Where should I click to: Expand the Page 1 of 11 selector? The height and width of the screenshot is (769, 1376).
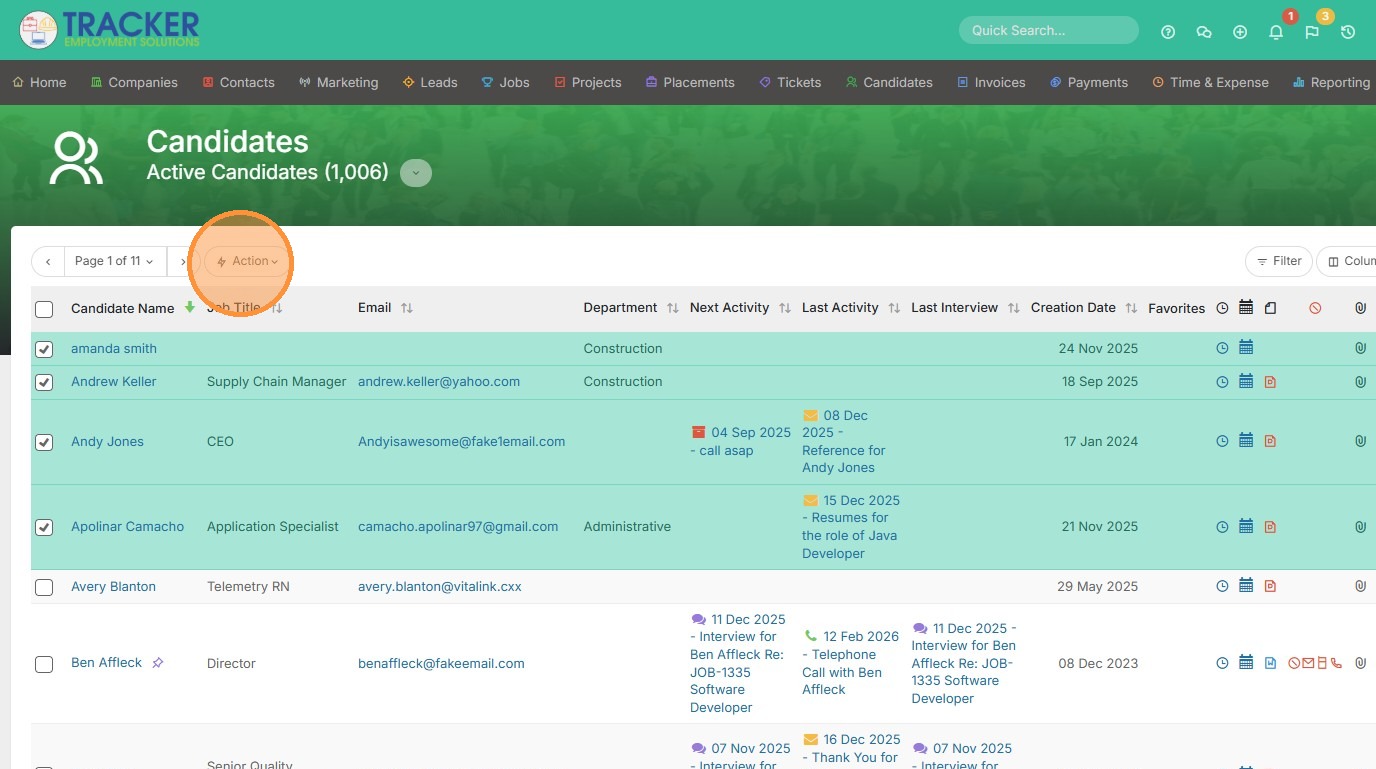coord(115,261)
